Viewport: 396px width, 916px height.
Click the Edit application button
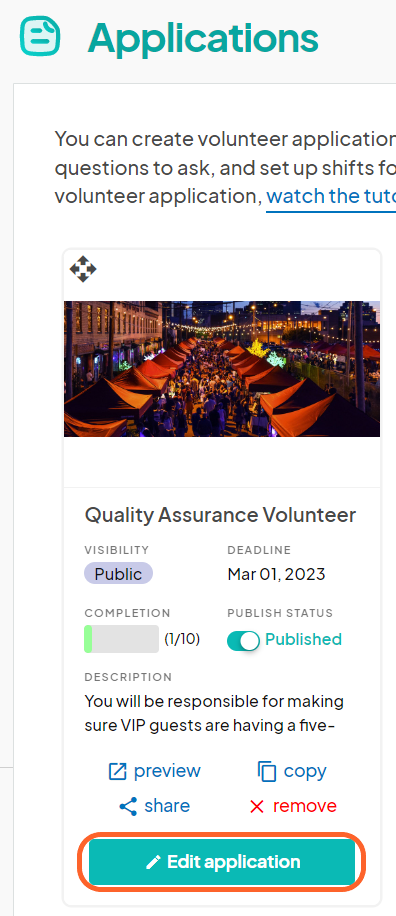(222, 862)
